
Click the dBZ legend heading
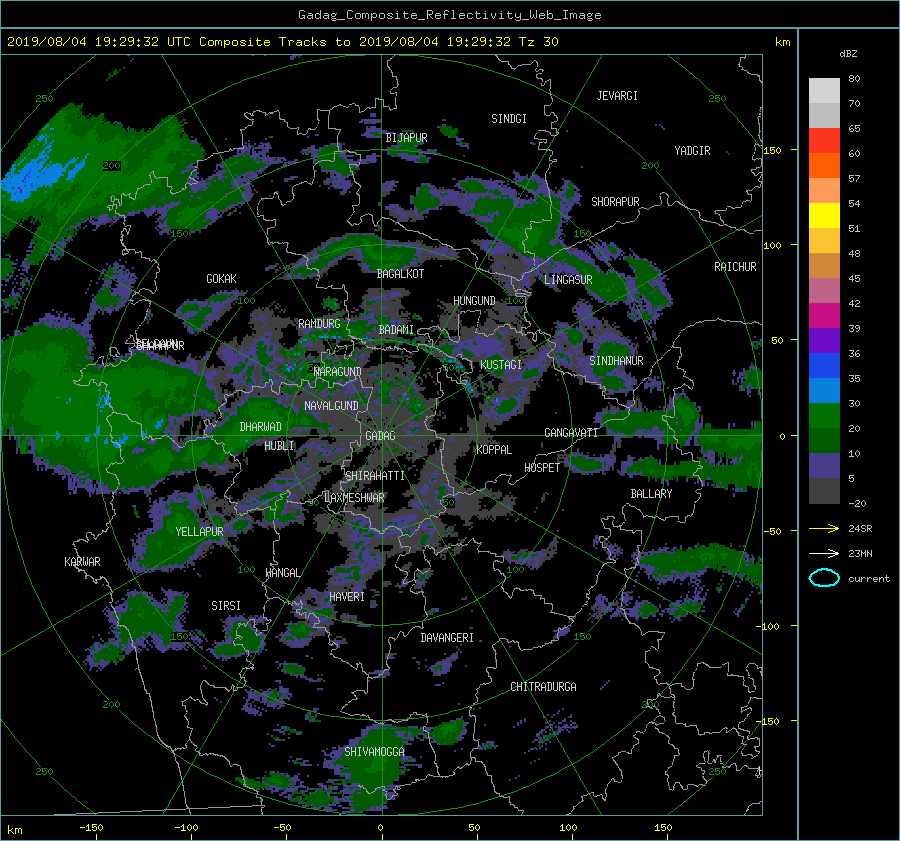click(x=848, y=53)
